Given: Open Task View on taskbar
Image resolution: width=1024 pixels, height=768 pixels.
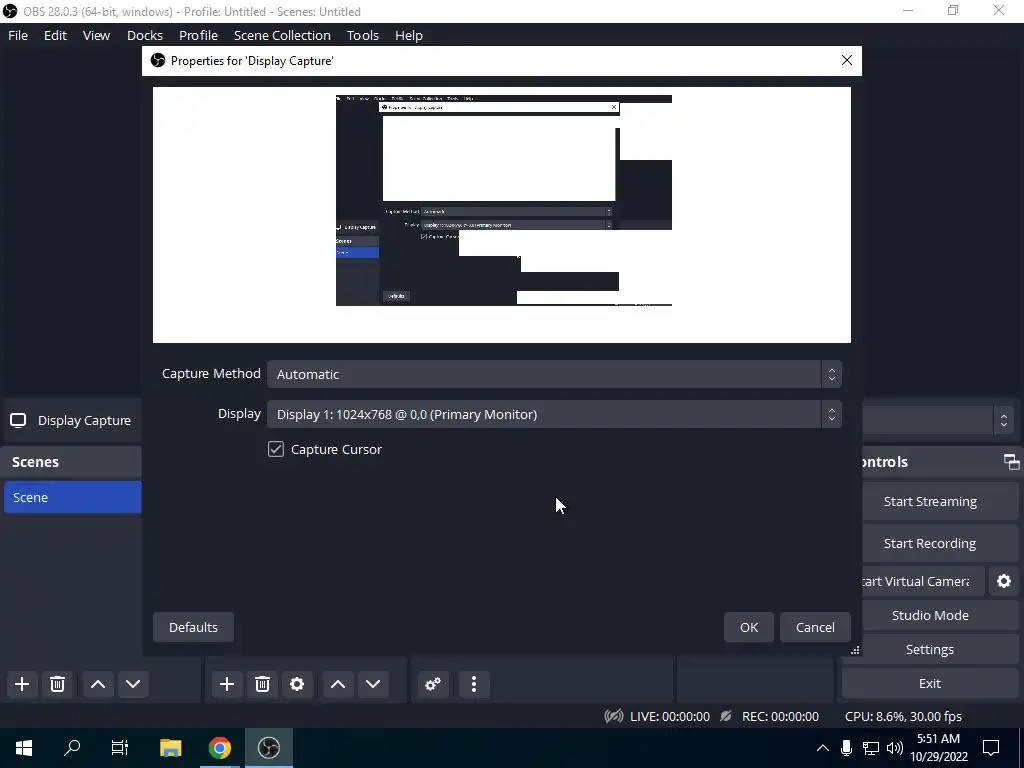Looking at the screenshot, I should click(x=120, y=748).
